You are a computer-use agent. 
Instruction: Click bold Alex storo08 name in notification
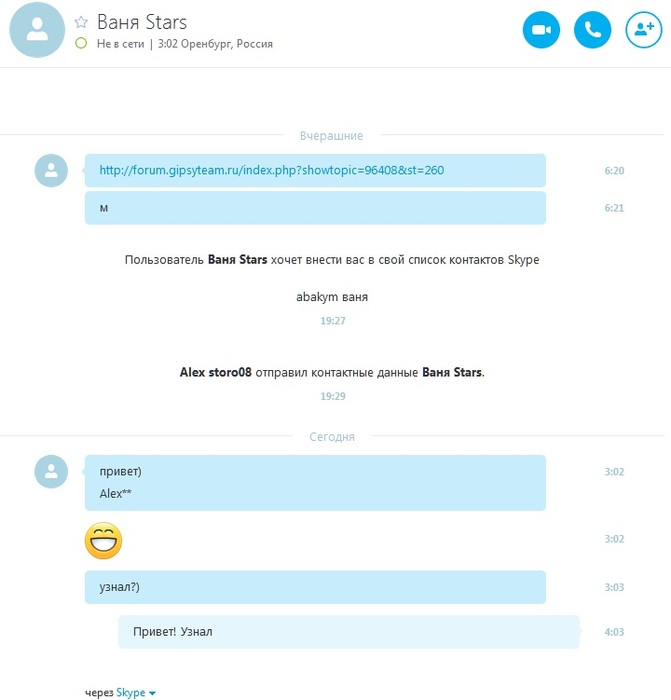(216, 372)
